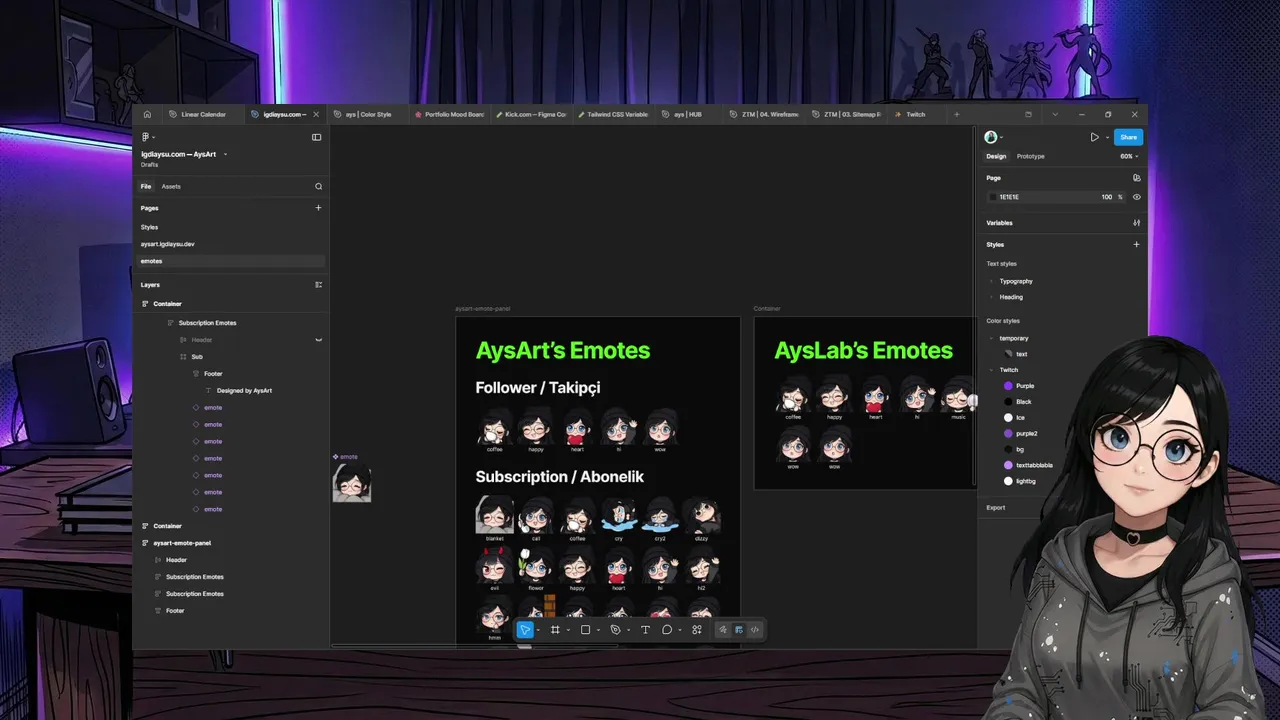The height and width of the screenshot is (720, 1280).
Task: Open the Variables settings icon
Action: pos(1137,223)
